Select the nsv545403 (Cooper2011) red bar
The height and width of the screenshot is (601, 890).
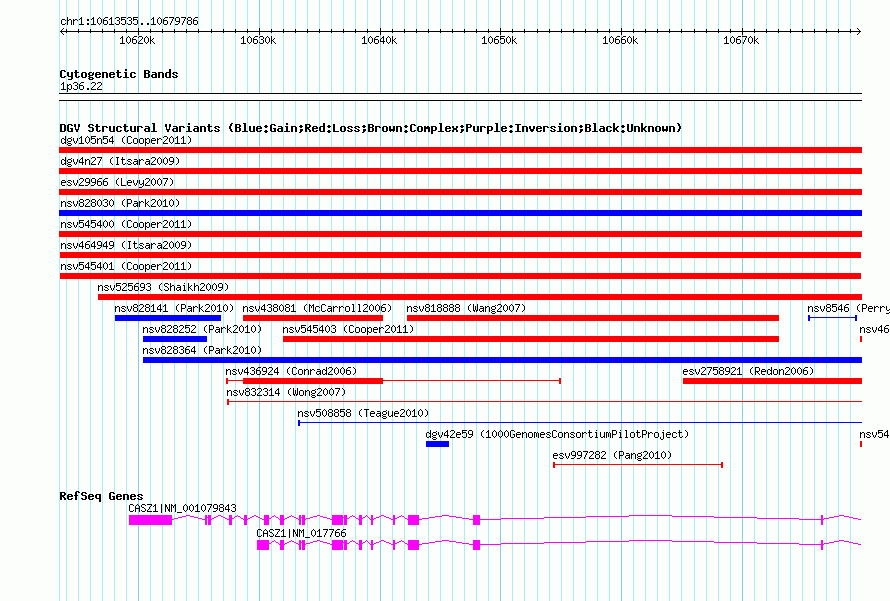click(x=530, y=339)
